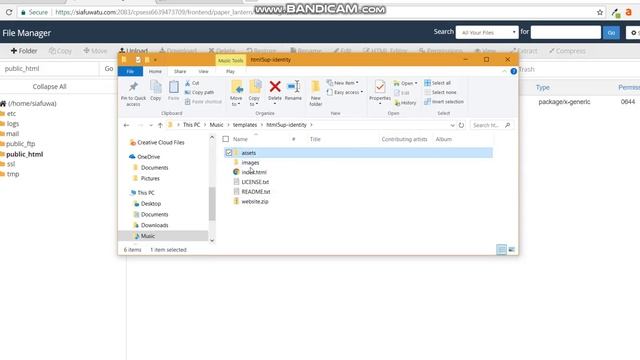
Task: Uncheck the assets folder checkbox
Action: [x=229, y=153]
